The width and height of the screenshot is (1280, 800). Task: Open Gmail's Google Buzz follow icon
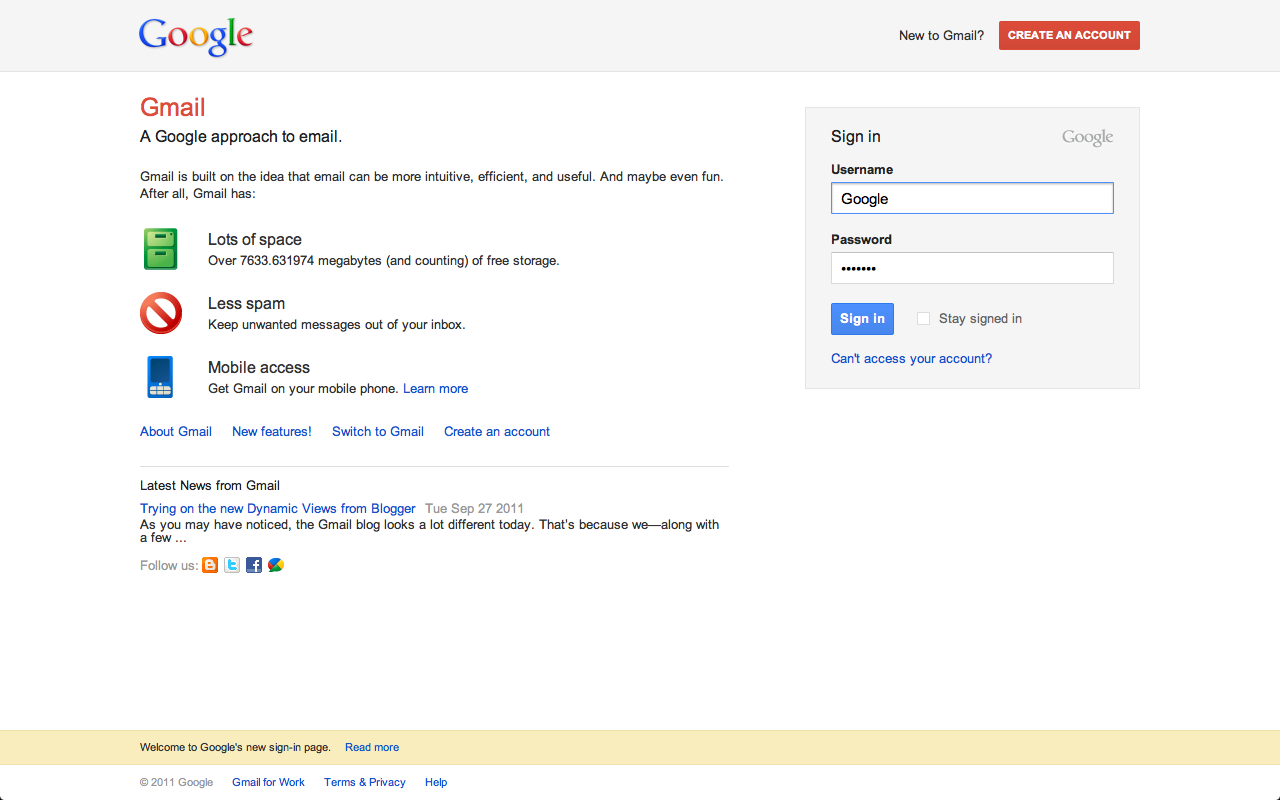click(276, 565)
